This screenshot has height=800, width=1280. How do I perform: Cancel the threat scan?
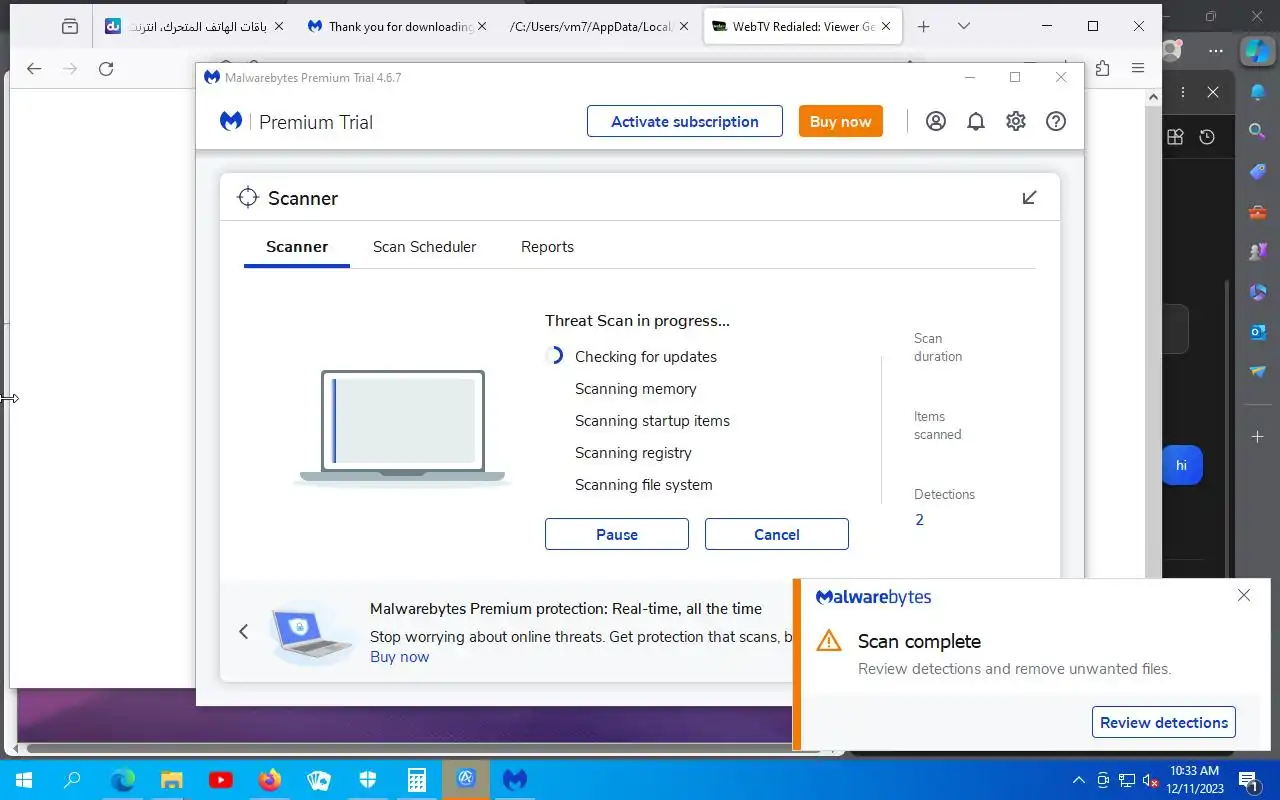tap(777, 534)
